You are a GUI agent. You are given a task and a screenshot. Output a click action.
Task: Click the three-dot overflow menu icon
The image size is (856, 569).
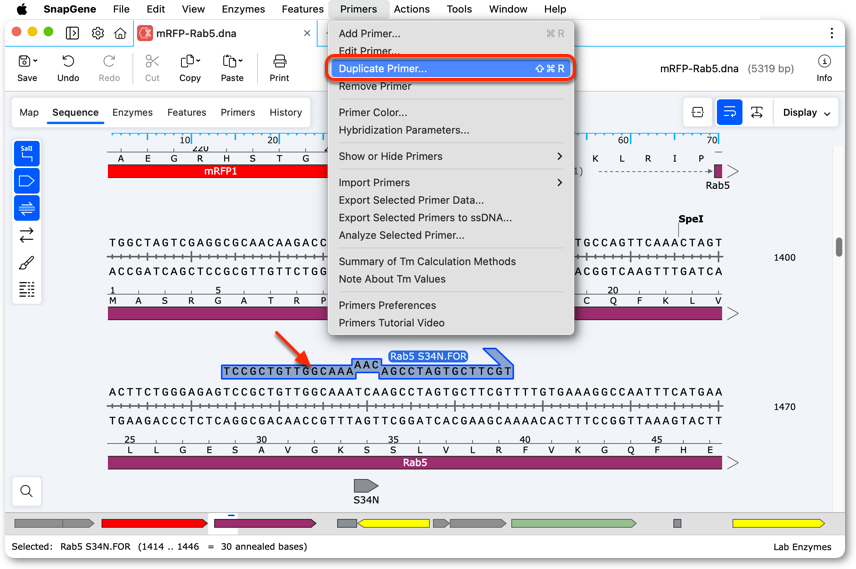point(831,33)
